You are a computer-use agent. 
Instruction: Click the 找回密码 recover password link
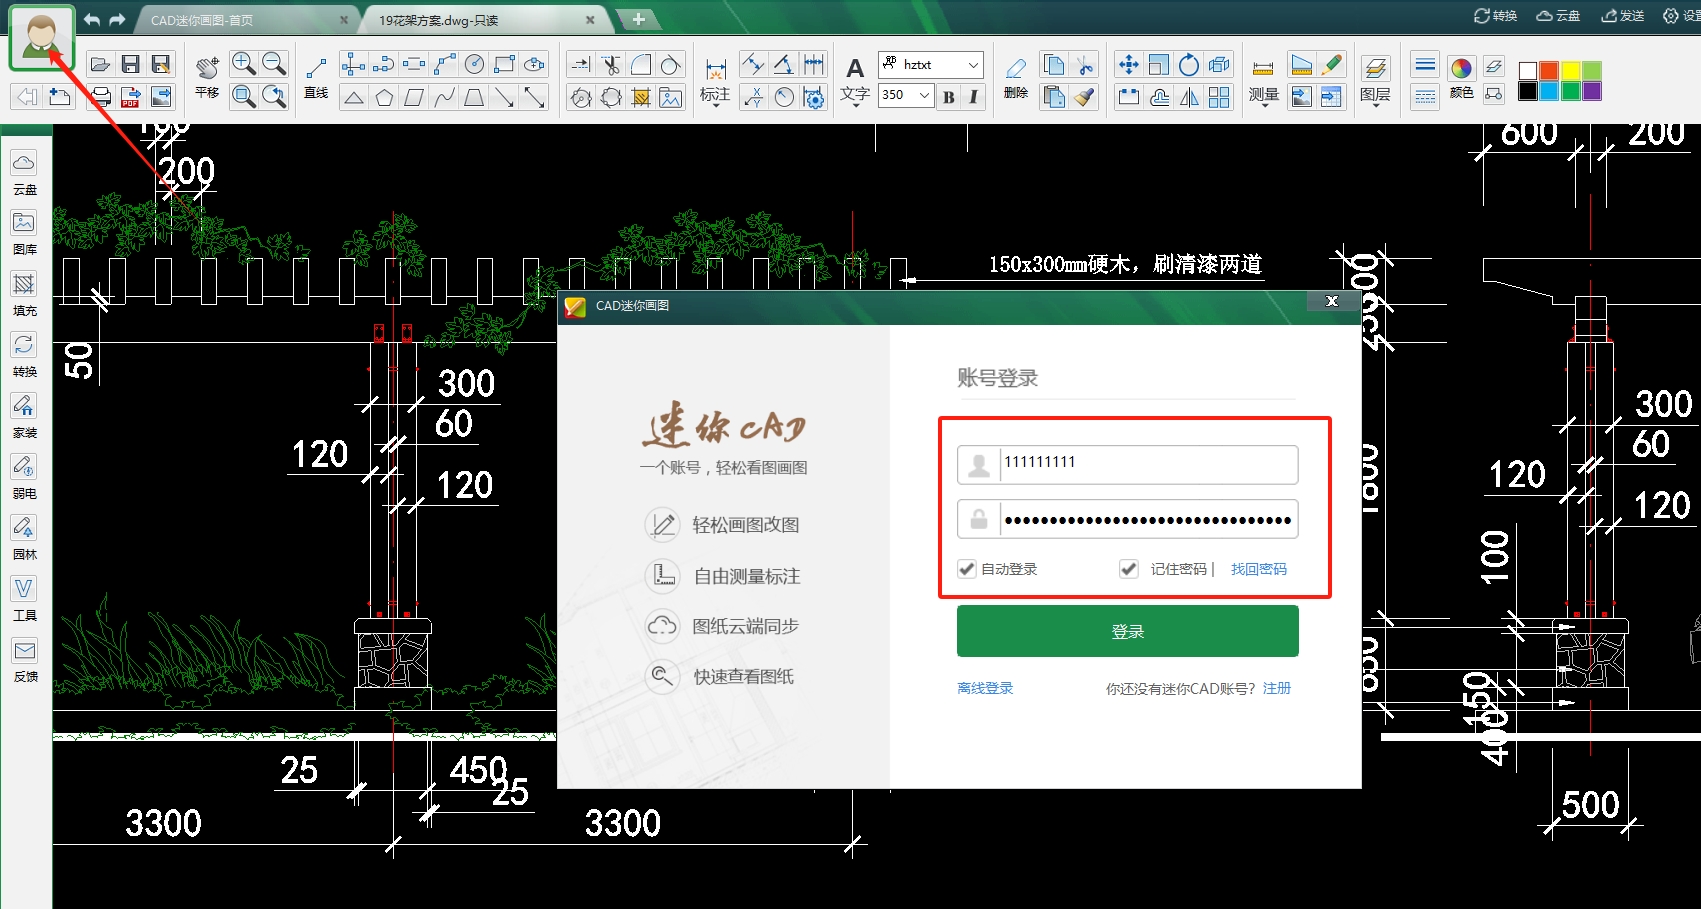1259,569
